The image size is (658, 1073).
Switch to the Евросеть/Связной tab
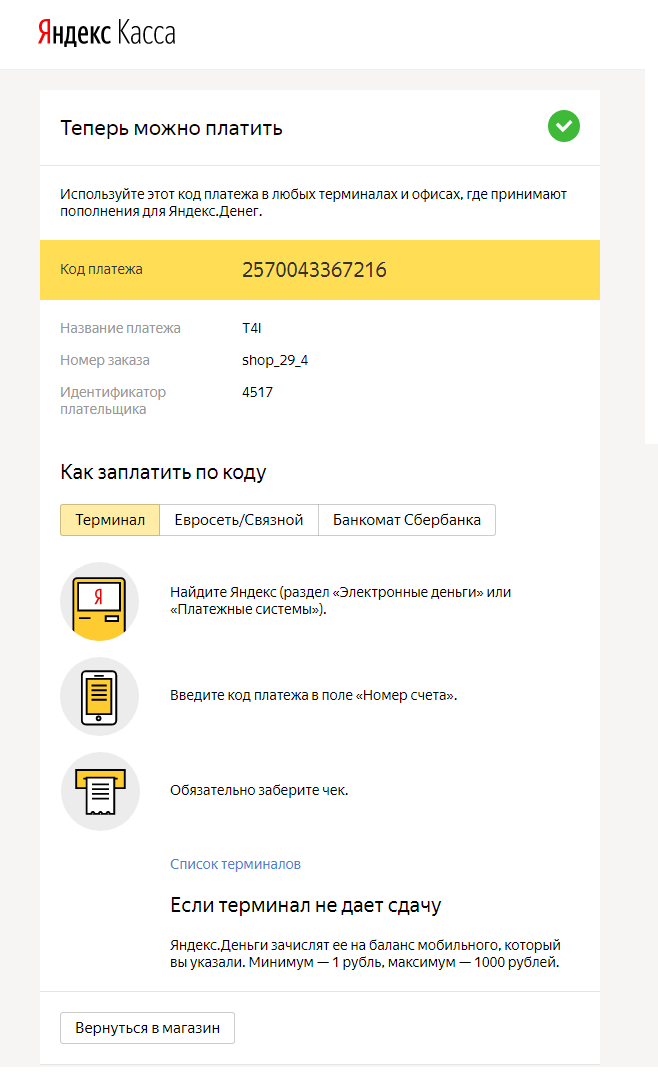[x=239, y=520]
